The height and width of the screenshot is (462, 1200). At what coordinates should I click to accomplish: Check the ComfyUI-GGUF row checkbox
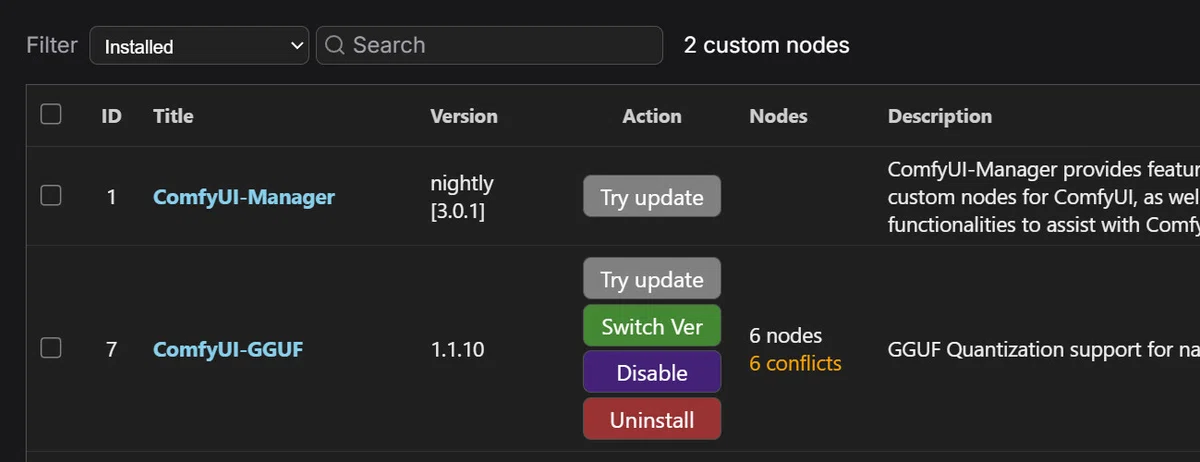click(51, 348)
